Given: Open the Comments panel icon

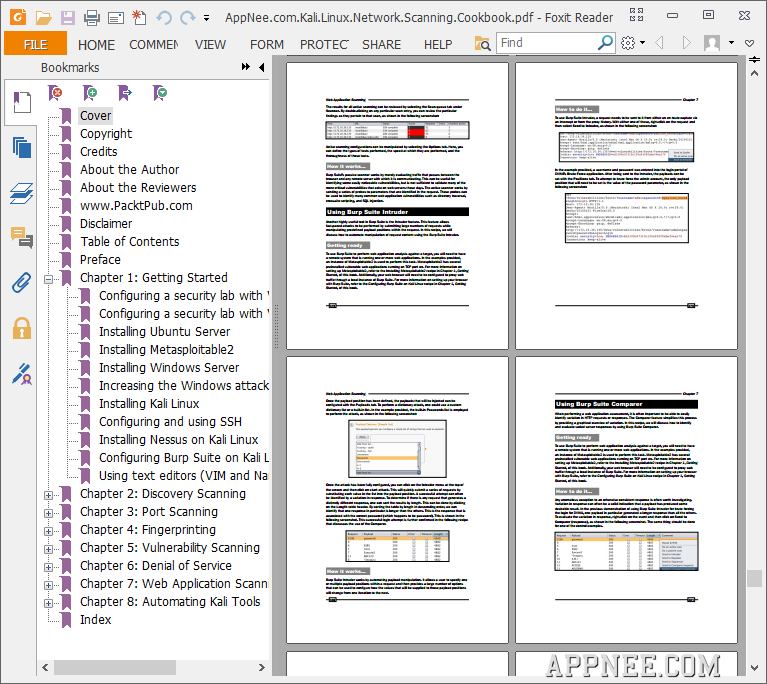Looking at the screenshot, I should pyautogui.click(x=22, y=237).
